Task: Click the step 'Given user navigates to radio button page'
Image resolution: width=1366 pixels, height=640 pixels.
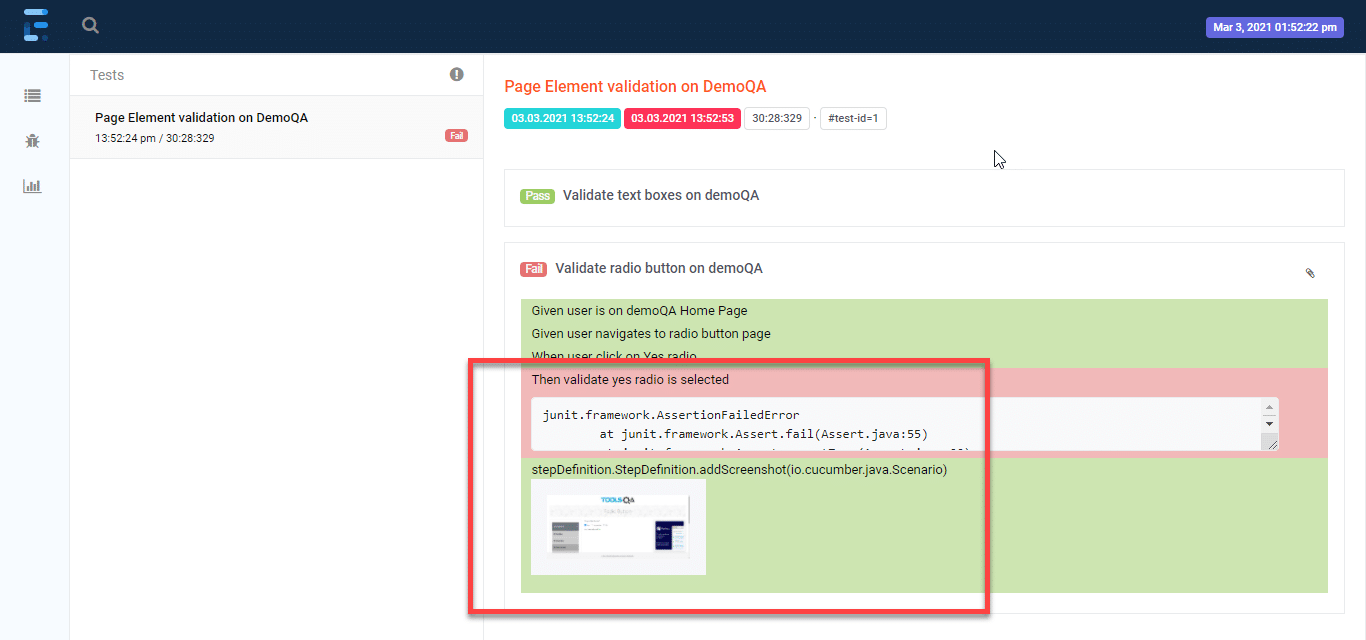Action: (651, 334)
